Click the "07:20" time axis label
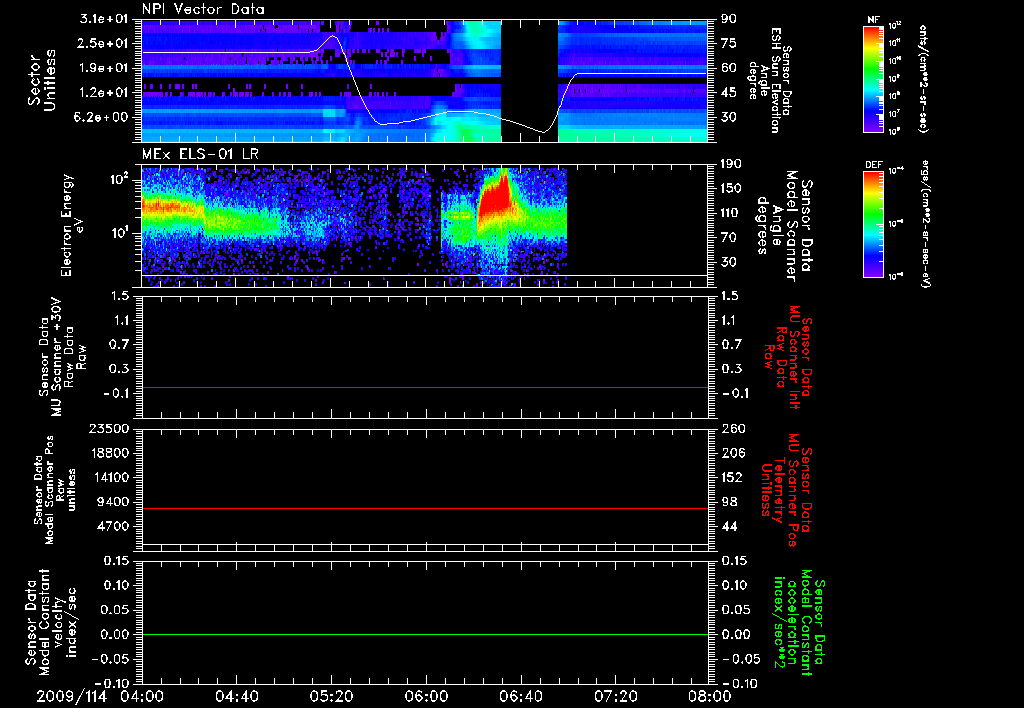Screen dimensions: 1024x708 [x=615, y=696]
